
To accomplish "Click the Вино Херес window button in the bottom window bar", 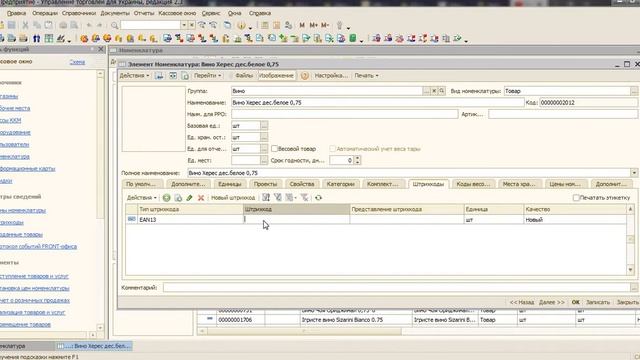I will pyautogui.click(x=94, y=346).
